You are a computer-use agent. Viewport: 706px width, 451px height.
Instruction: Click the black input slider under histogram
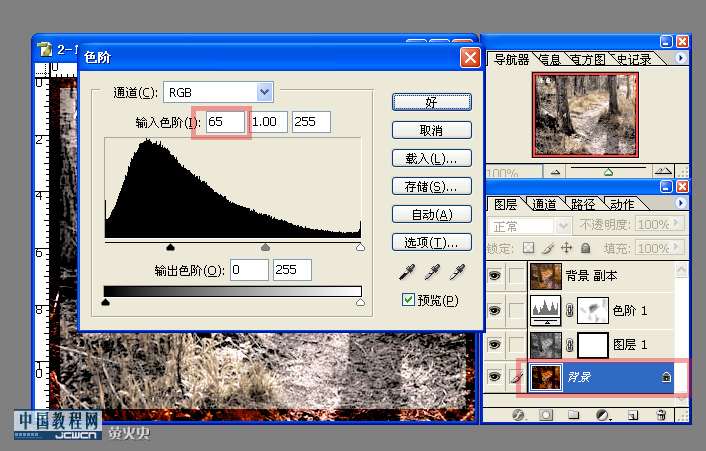click(x=170, y=247)
